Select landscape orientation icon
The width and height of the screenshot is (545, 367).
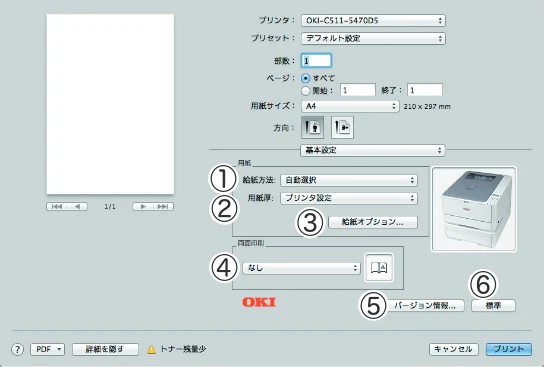coord(342,127)
